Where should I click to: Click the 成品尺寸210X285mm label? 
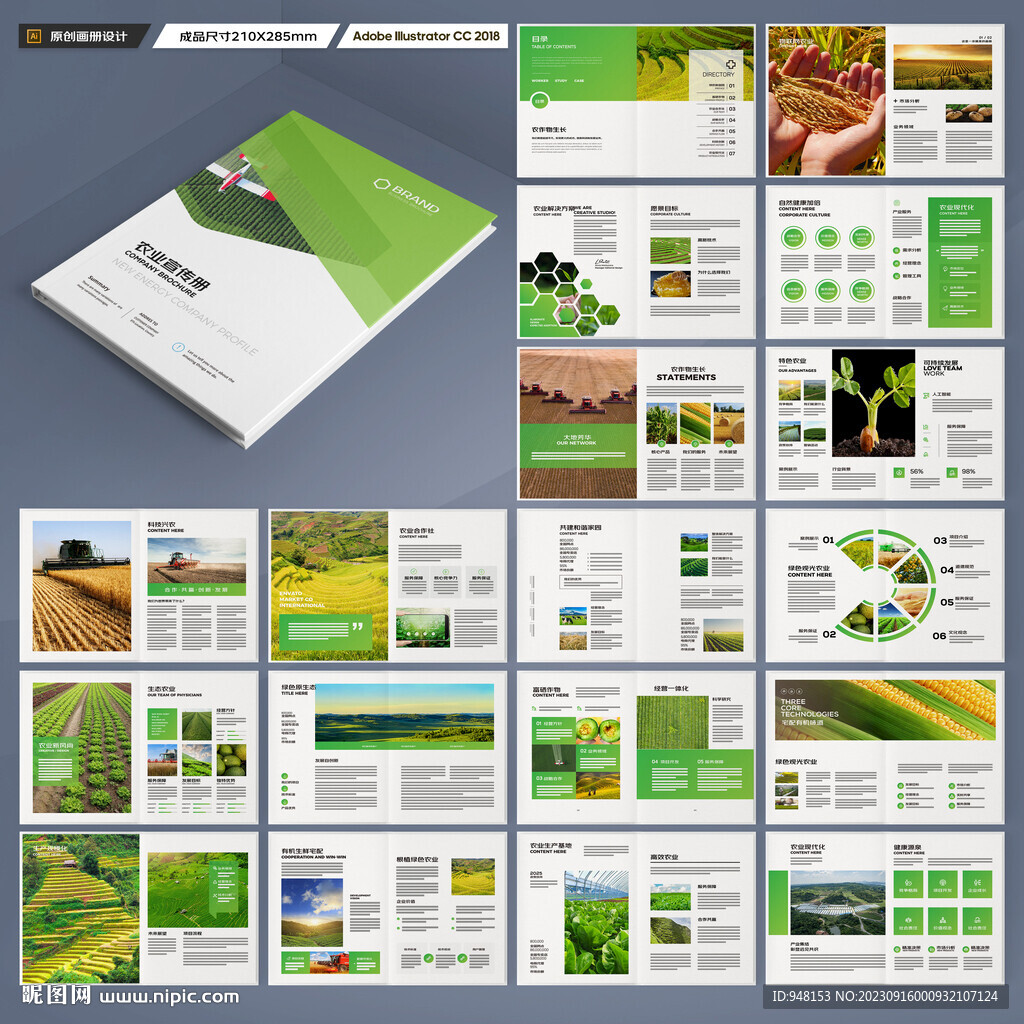click(x=248, y=37)
